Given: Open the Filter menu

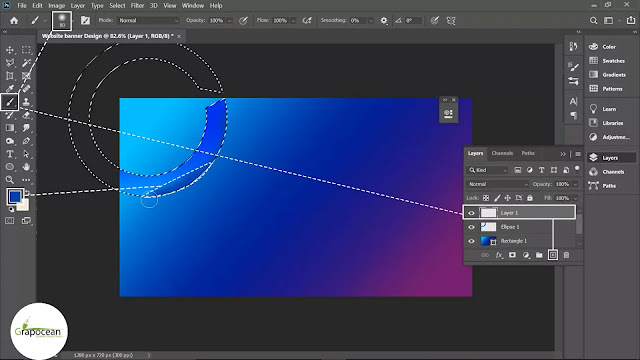Looking at the screenshot, I should [x=138, y=6].
